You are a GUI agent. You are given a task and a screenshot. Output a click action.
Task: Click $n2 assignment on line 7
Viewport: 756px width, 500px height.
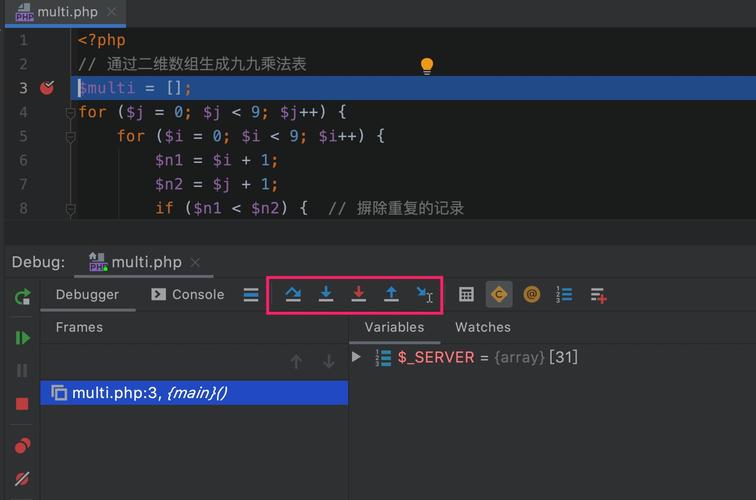[216, 184]
